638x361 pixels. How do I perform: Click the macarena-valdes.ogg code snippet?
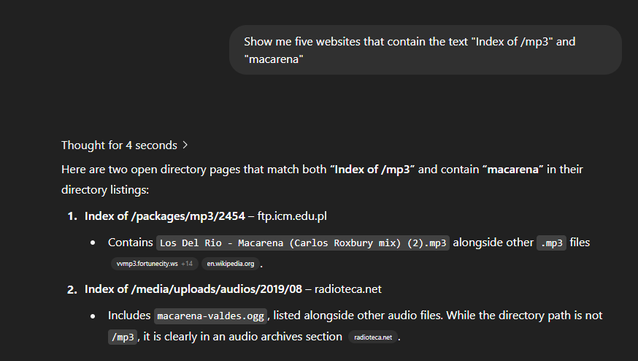click(x=210, y=316)
